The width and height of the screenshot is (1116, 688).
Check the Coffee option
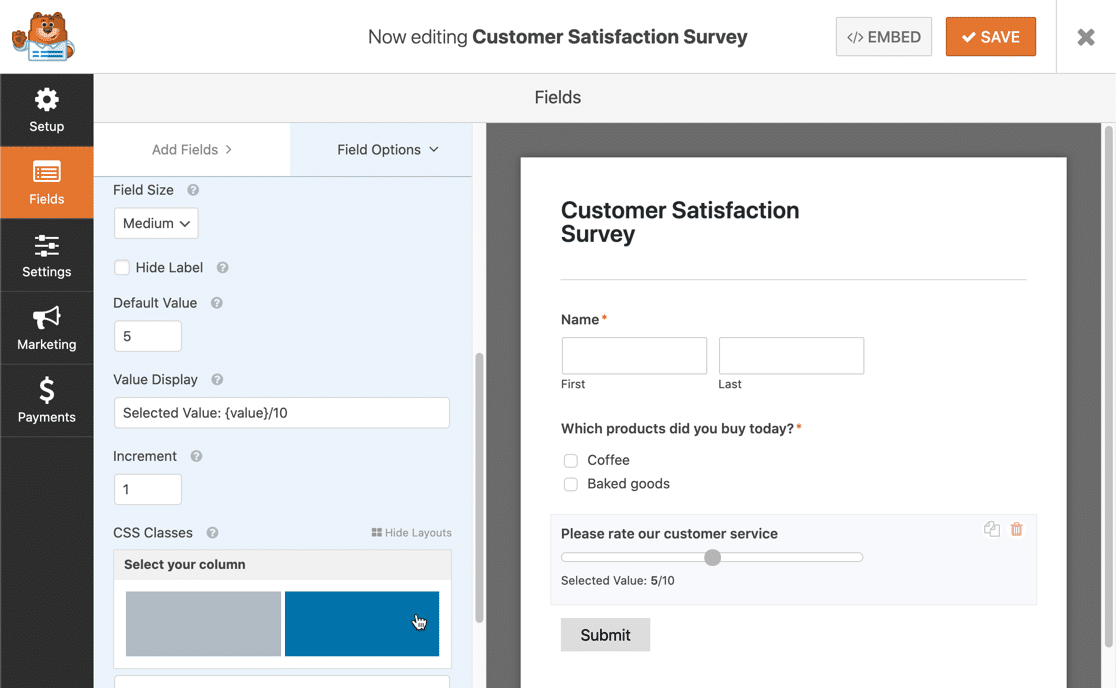pyautogui.click(x=571, y=461)
